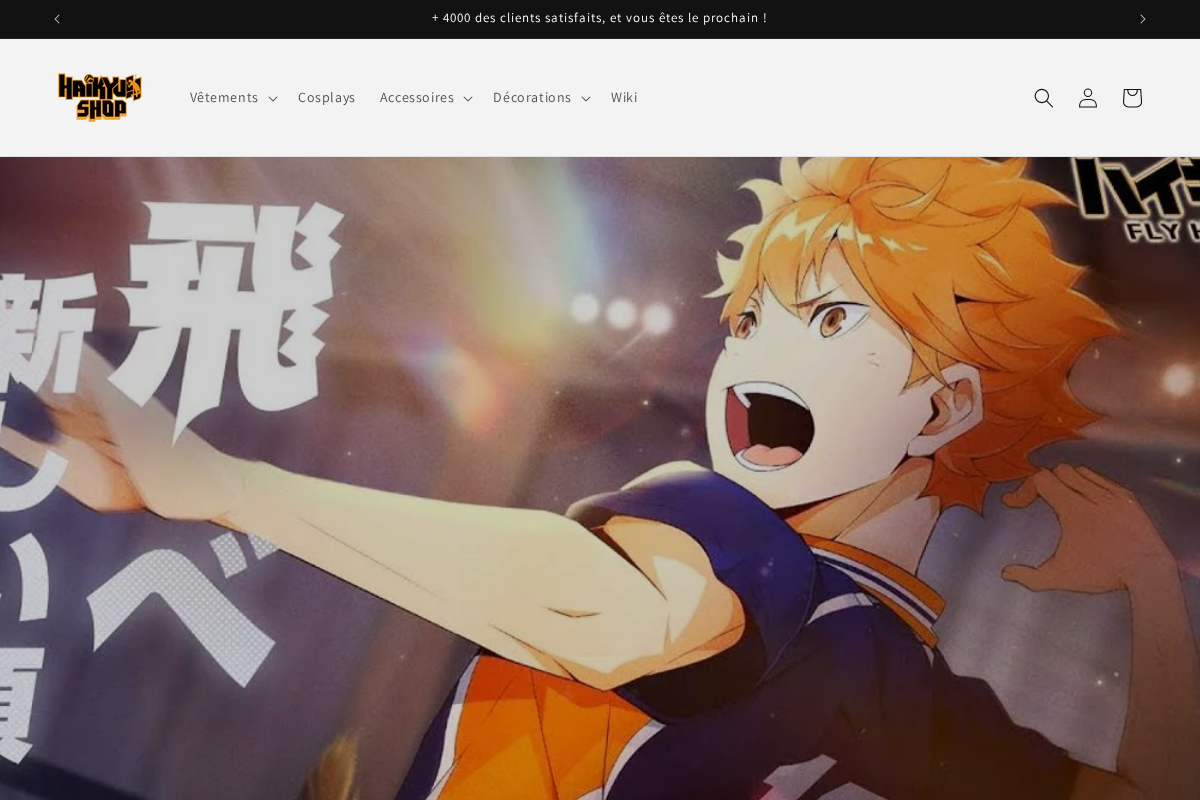This screenshot has width=1200, height=800.
Task: Click the cart bag icon in header
Action: coord(1131,97)
